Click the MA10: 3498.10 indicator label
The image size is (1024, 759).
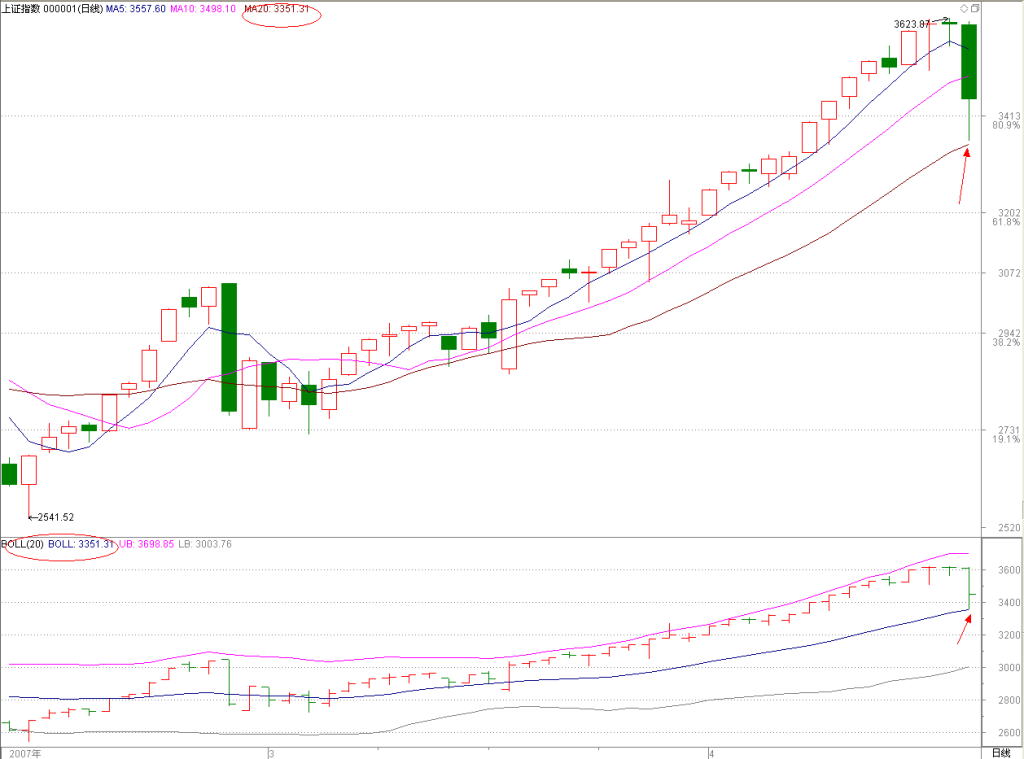click(203, 9)
